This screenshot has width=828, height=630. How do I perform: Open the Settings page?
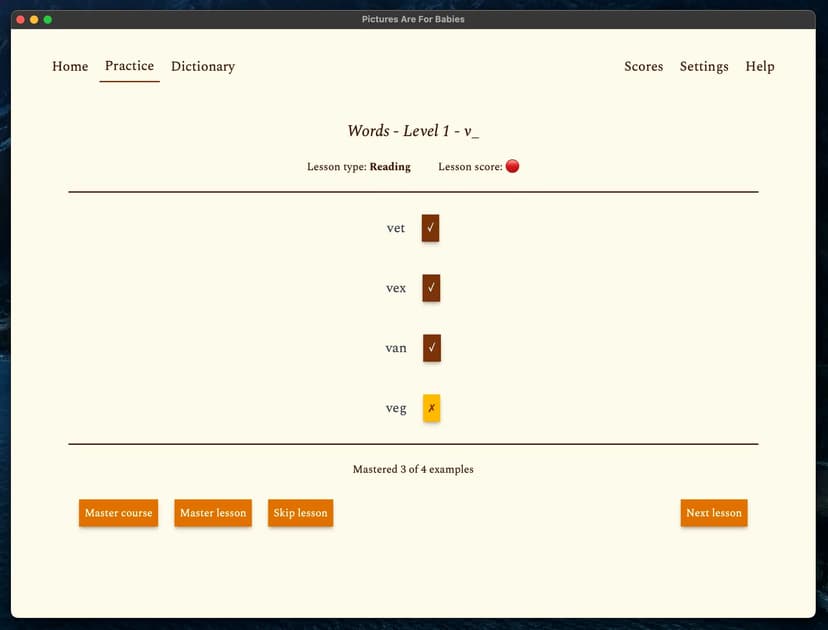click(x=704, y=66)
